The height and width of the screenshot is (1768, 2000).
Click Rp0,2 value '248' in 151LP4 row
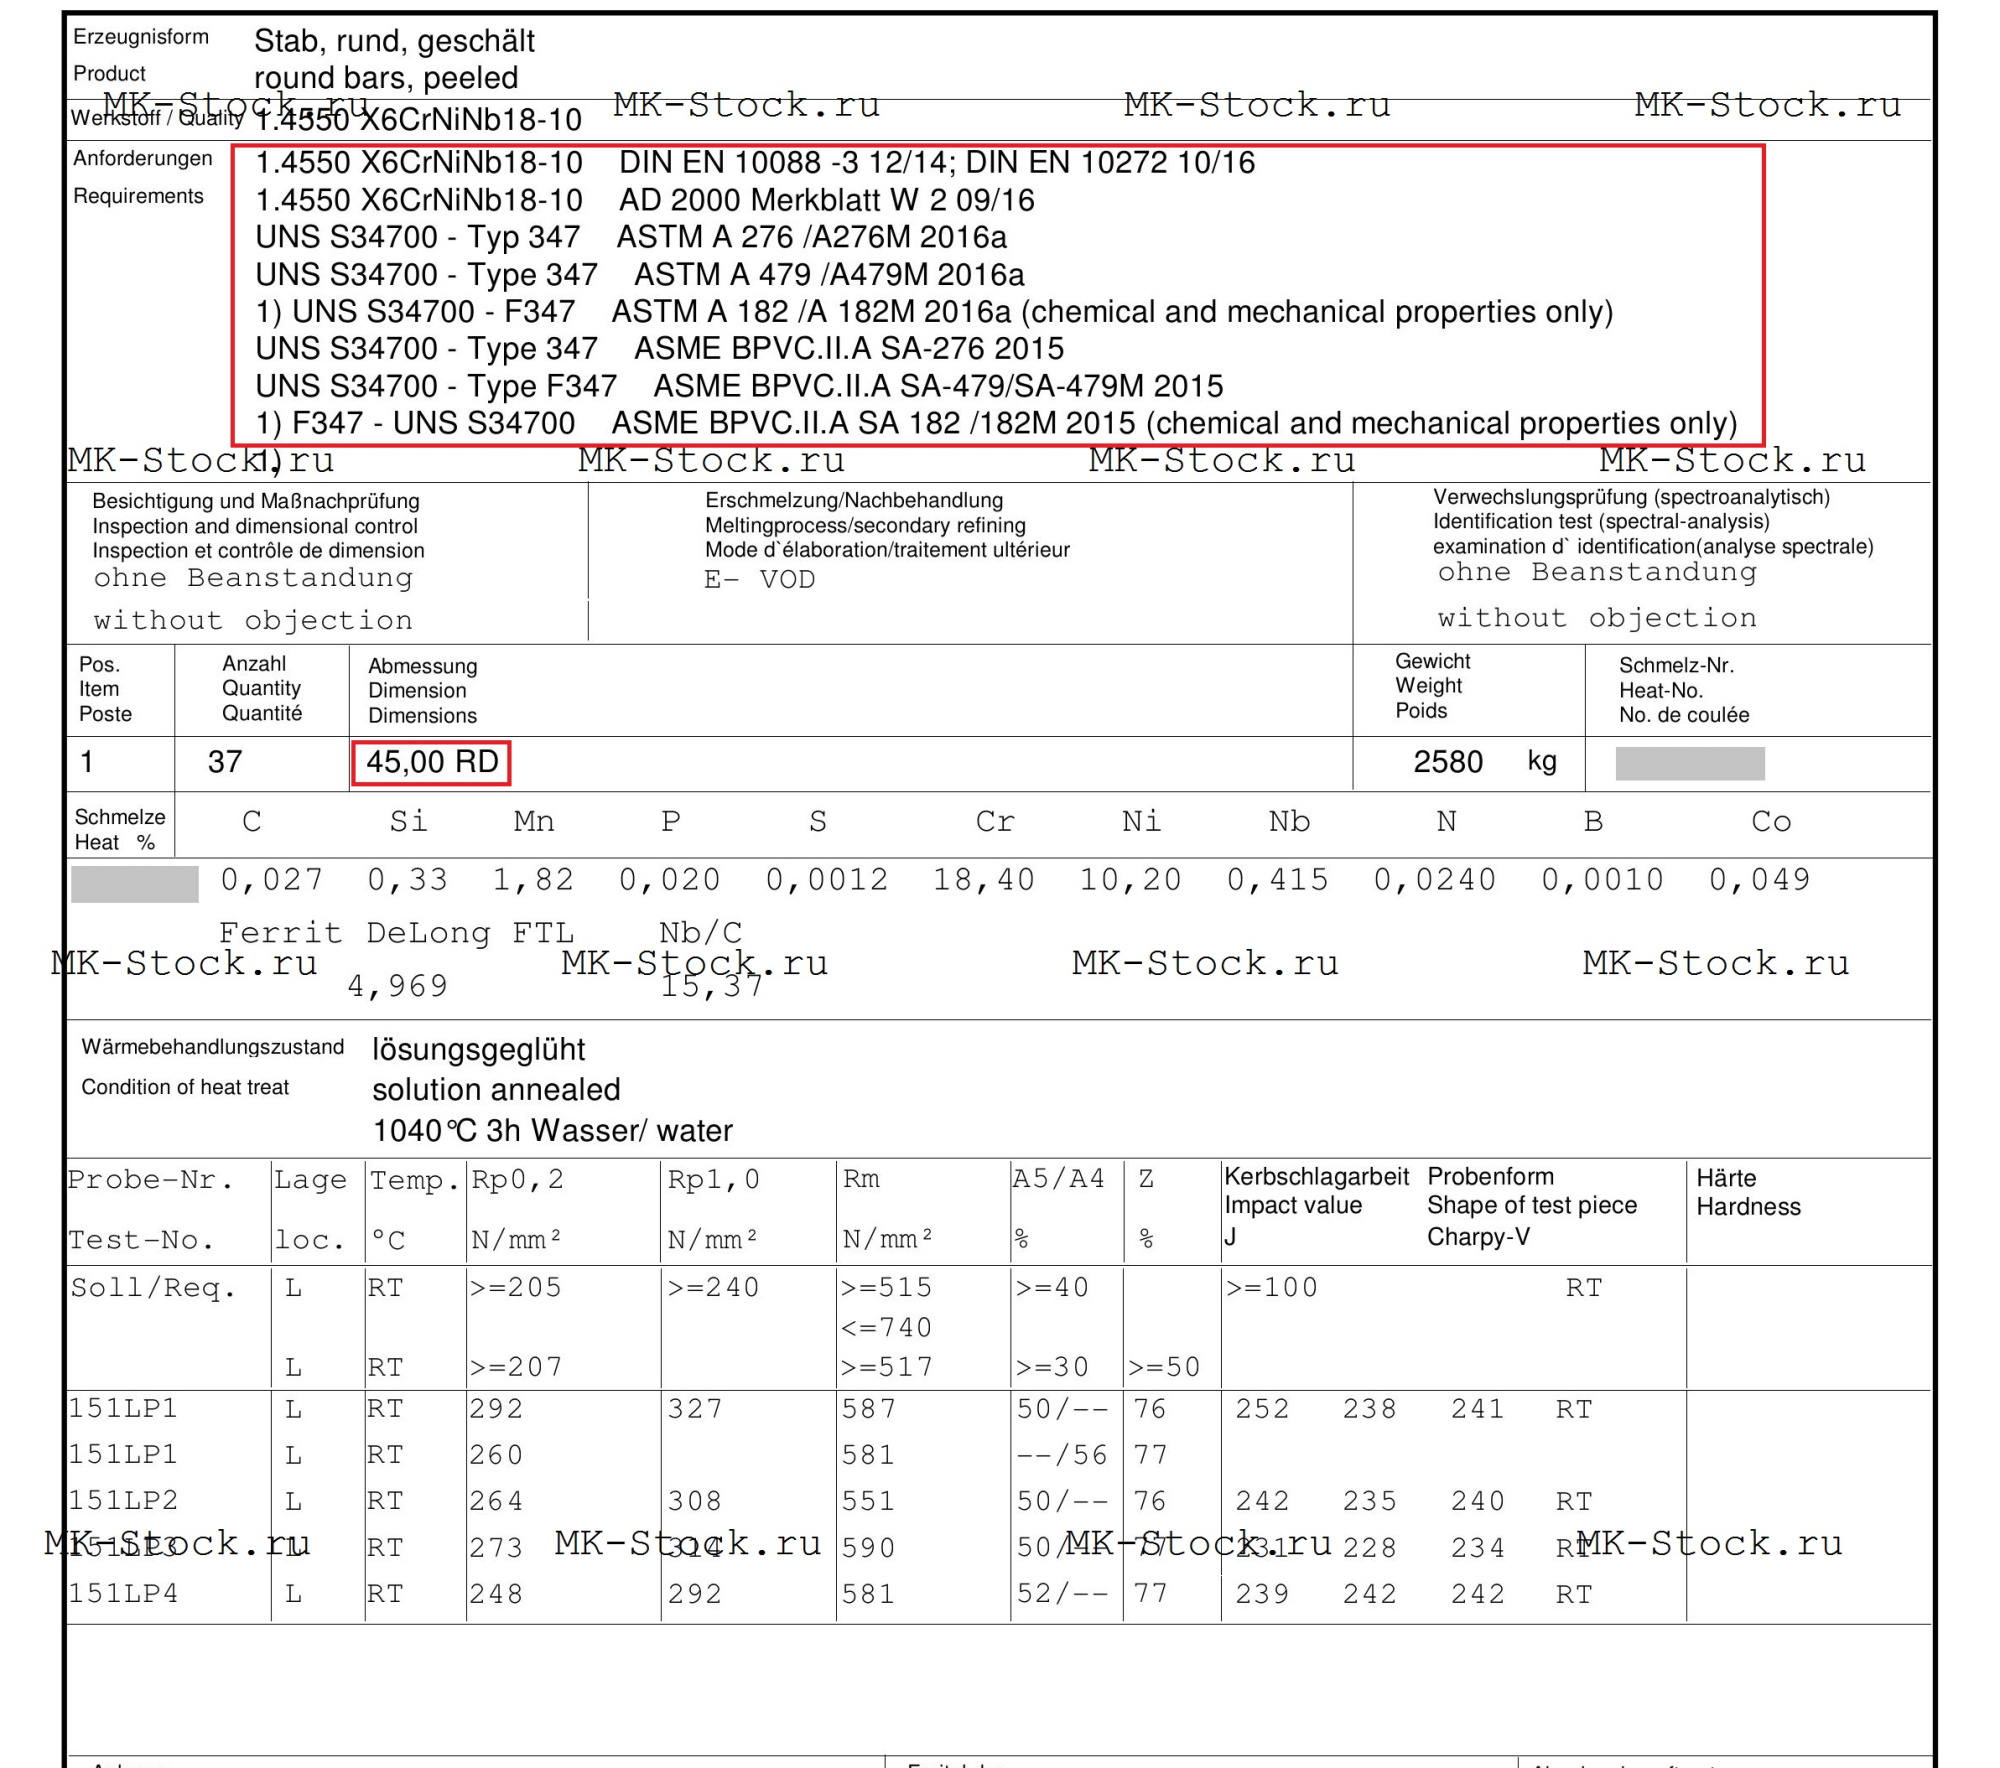pyautogui.click(x=497, y=1593)
